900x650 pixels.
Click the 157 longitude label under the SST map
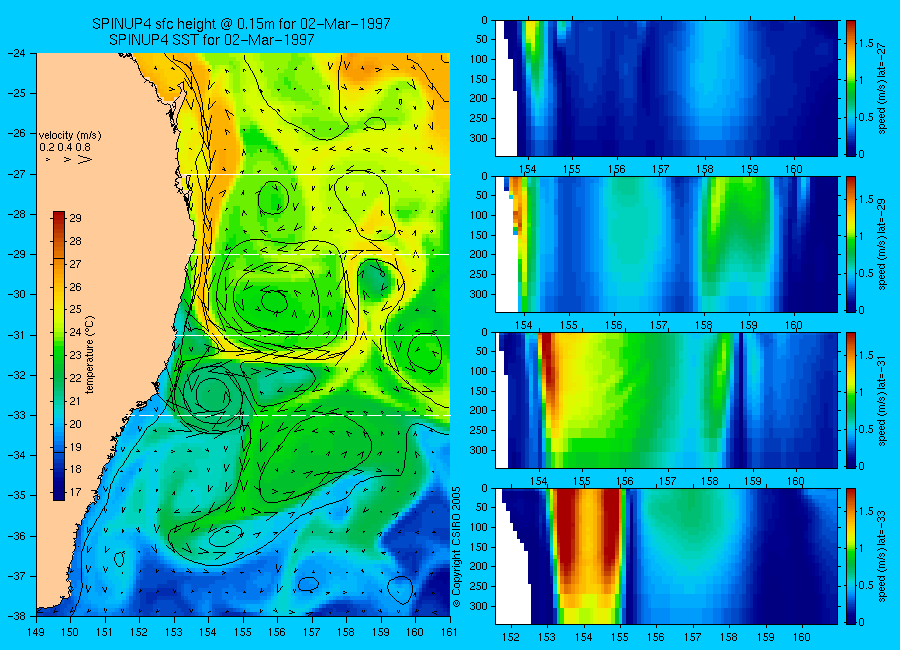[312, 632]
